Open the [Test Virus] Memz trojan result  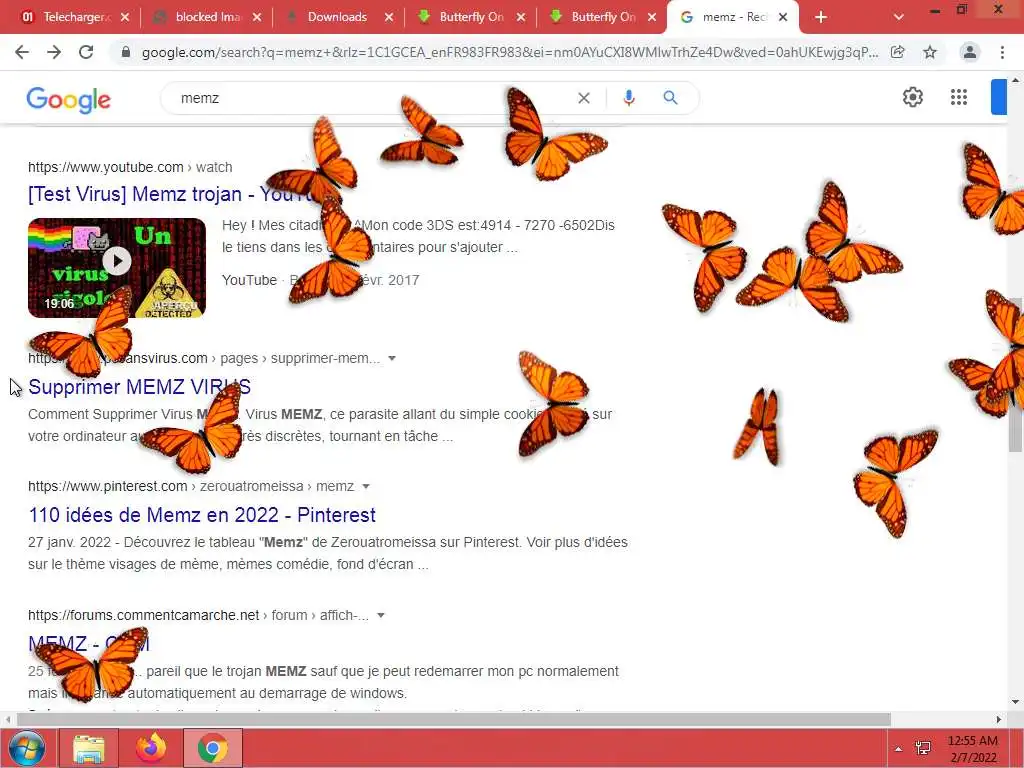[x=171, y=194]
